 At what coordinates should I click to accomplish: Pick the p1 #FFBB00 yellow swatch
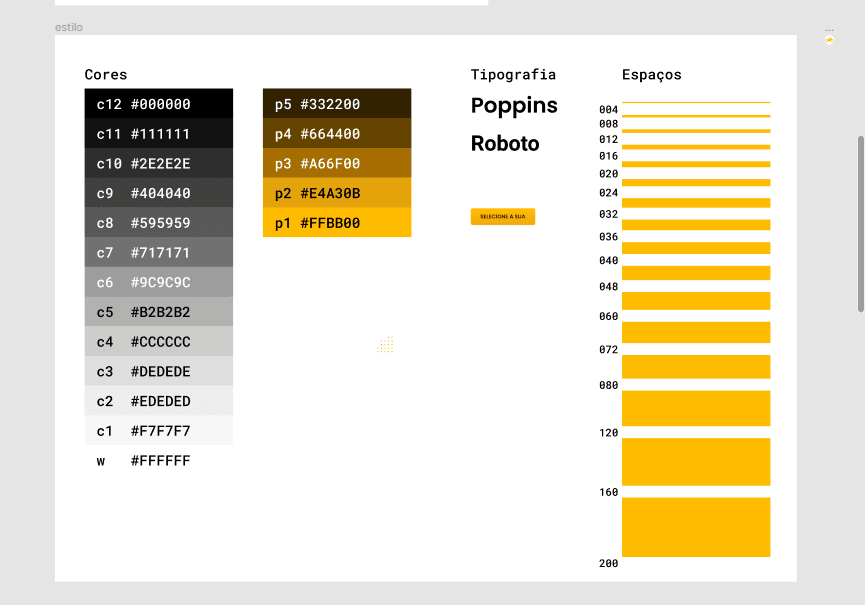click(x=337, y=223)
